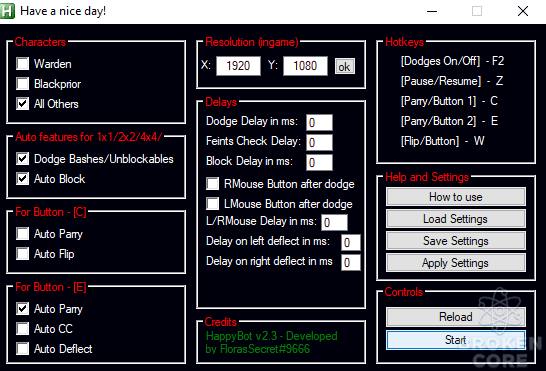
Task: Click the Save Settings button
Action: point(456,241)
